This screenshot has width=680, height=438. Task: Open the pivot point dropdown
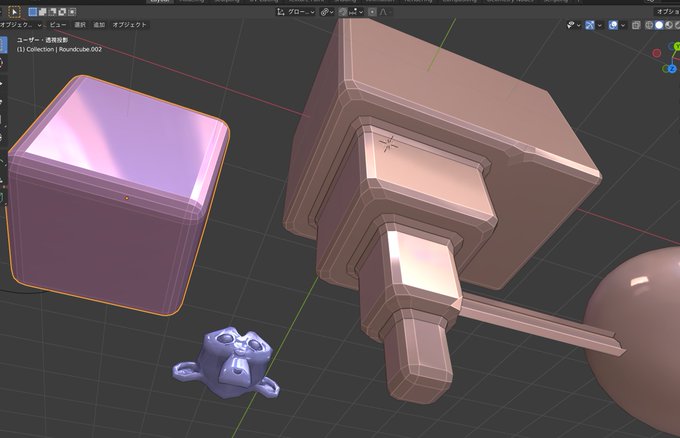pos(327,12)
